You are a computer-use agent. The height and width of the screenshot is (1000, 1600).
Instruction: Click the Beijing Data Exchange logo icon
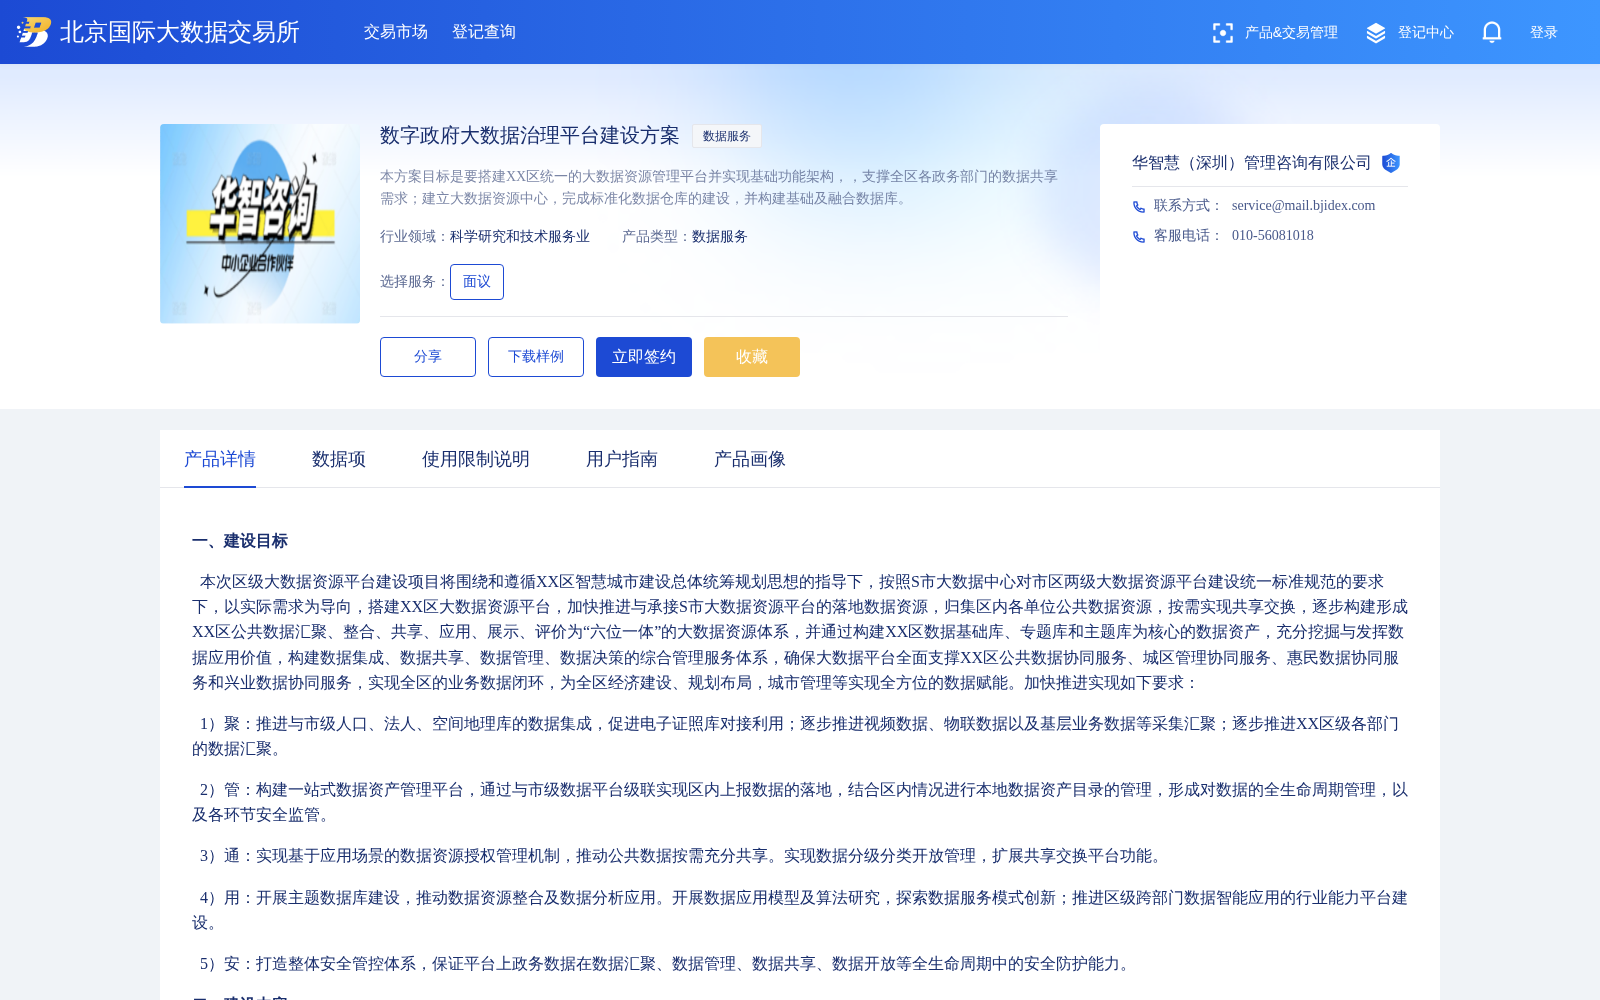pos(33,32)
